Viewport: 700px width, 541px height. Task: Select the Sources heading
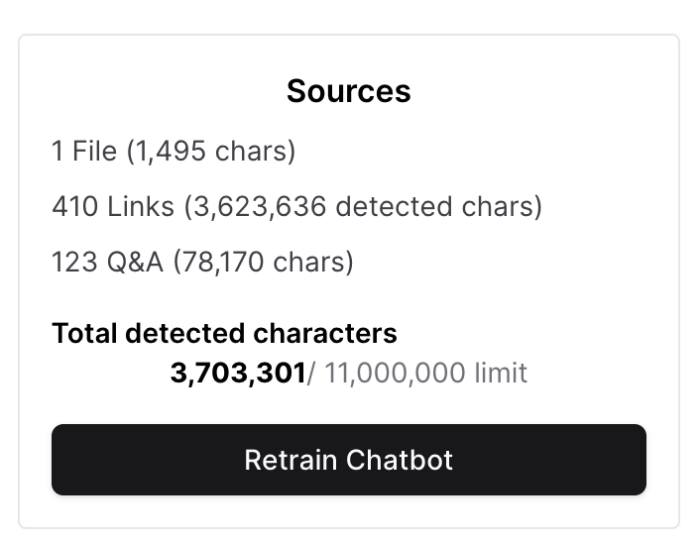tap(349, 91)
